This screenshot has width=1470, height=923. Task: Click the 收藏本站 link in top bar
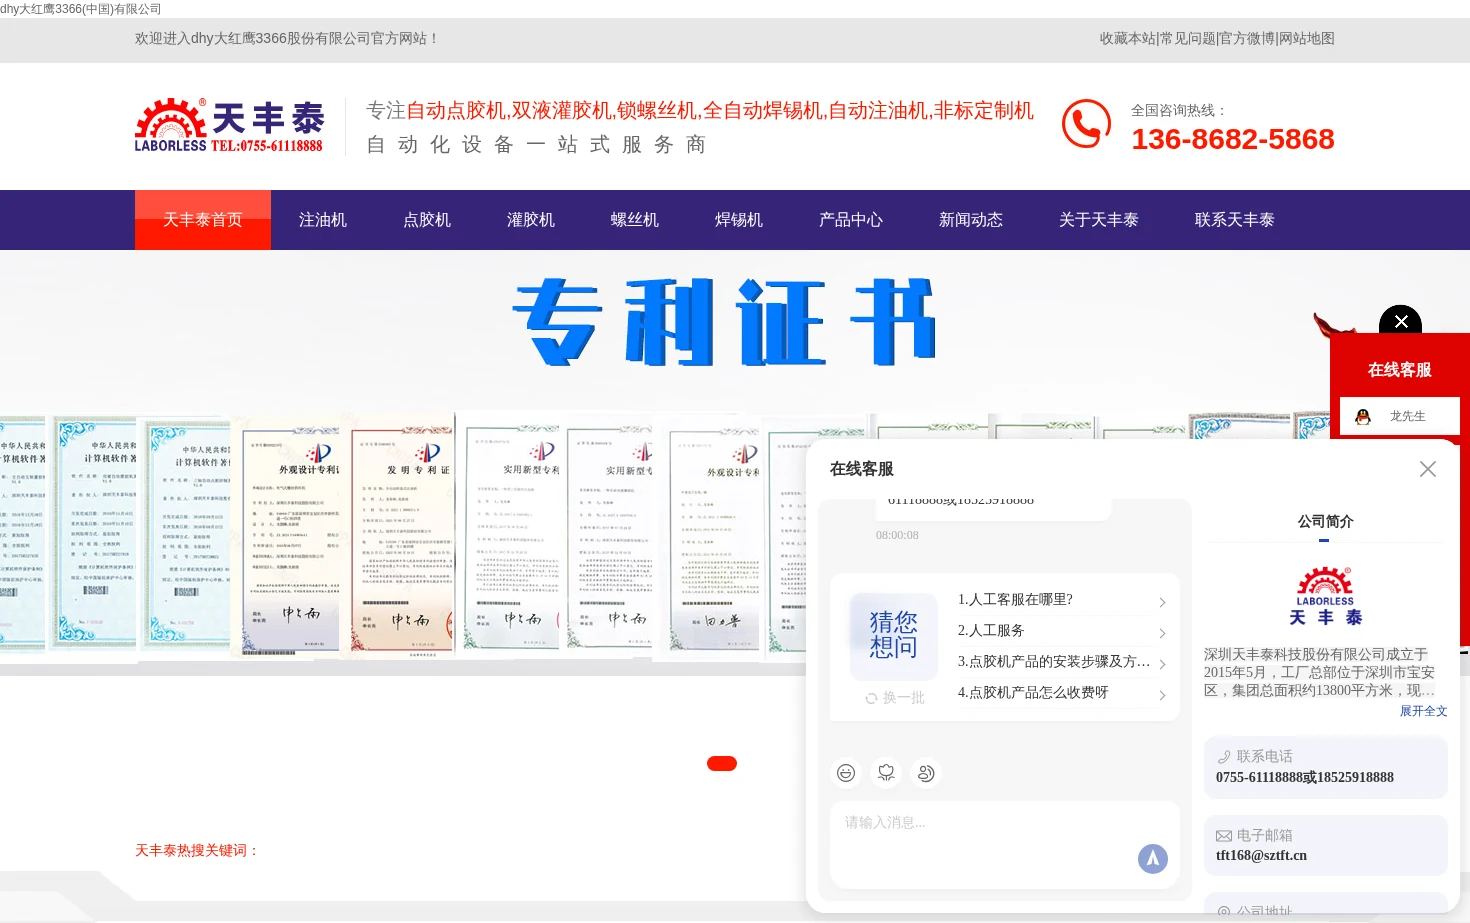pyautogui.click(x=1128, y=38)
